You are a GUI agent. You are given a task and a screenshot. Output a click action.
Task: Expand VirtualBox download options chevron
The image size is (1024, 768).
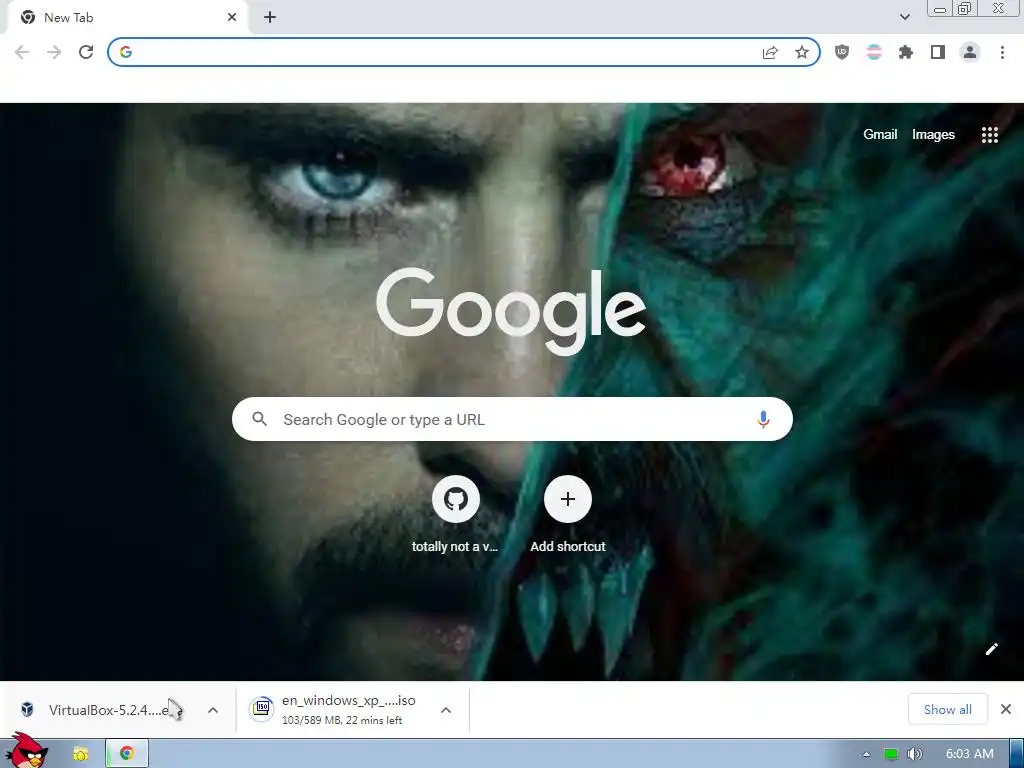click(x=213, y=710)
